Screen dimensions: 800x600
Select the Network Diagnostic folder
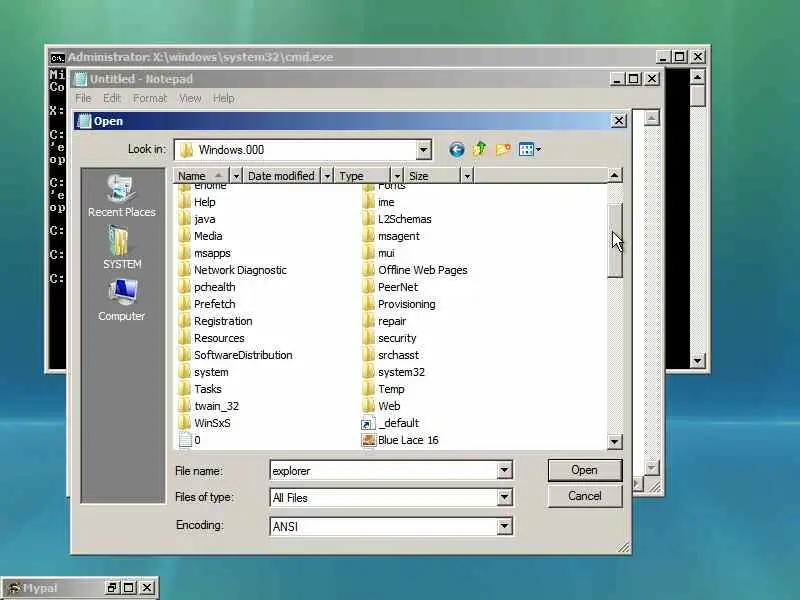click(x=233, y=270)
